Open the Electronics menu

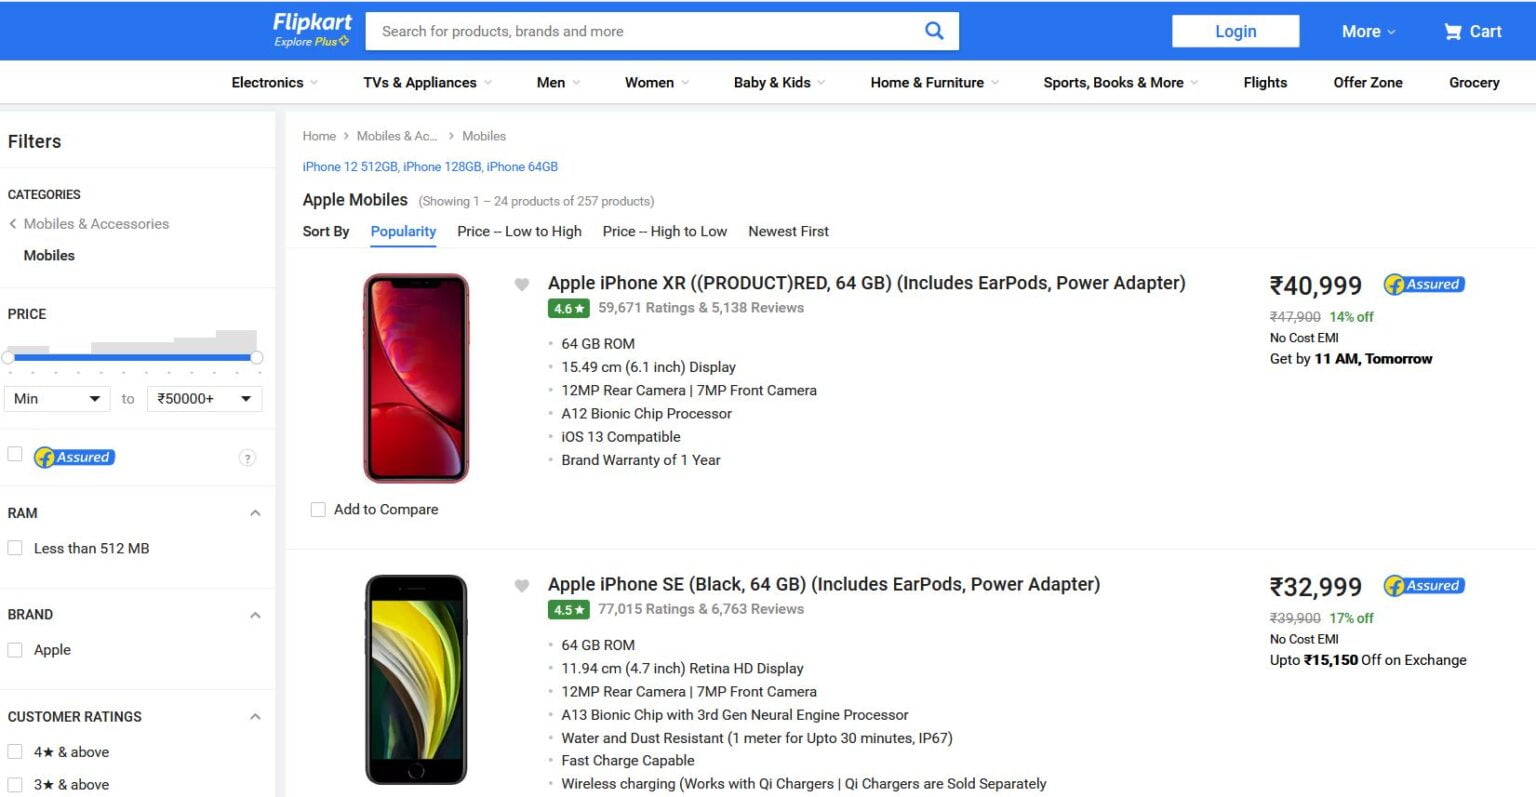click(x=267, y=82)
